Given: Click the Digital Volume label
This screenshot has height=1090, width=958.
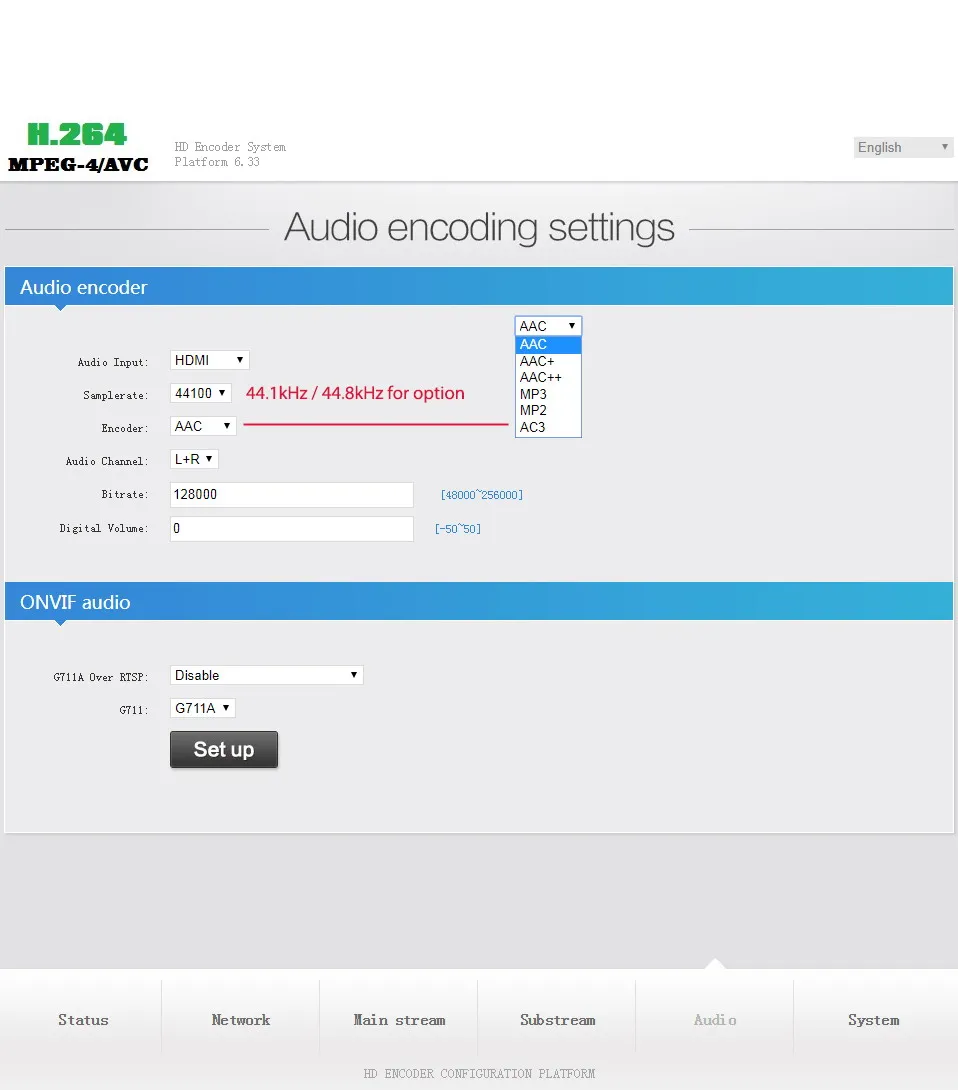Looking at the screenshot, I should [104, 528].
